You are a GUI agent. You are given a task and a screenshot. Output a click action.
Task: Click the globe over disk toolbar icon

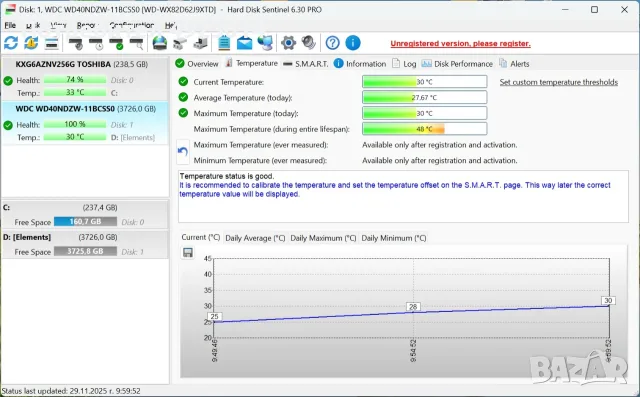click(x=160, y=43)
